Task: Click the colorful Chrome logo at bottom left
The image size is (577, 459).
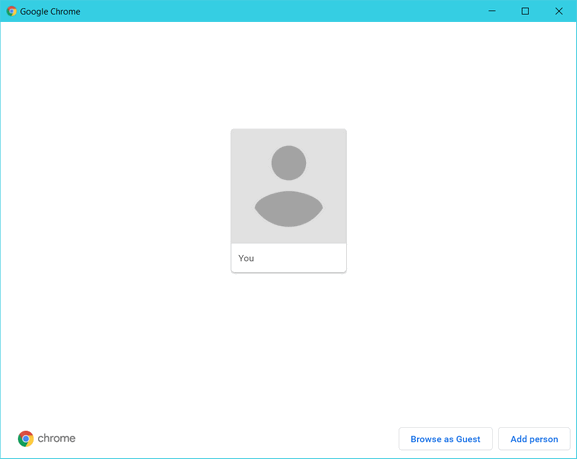Action: pyautogui.click(x=26, y=438)
